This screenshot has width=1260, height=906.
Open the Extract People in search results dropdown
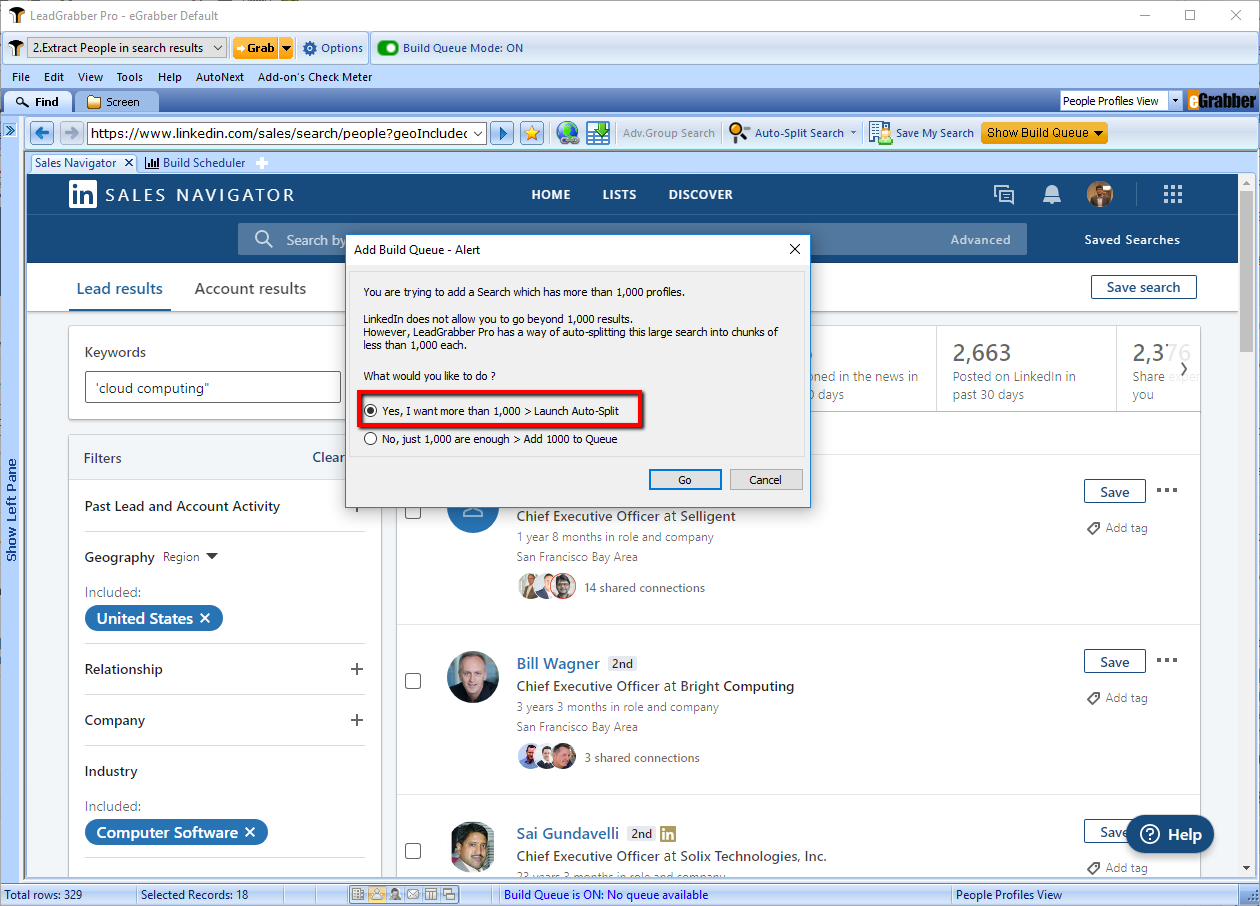[219, 48]
